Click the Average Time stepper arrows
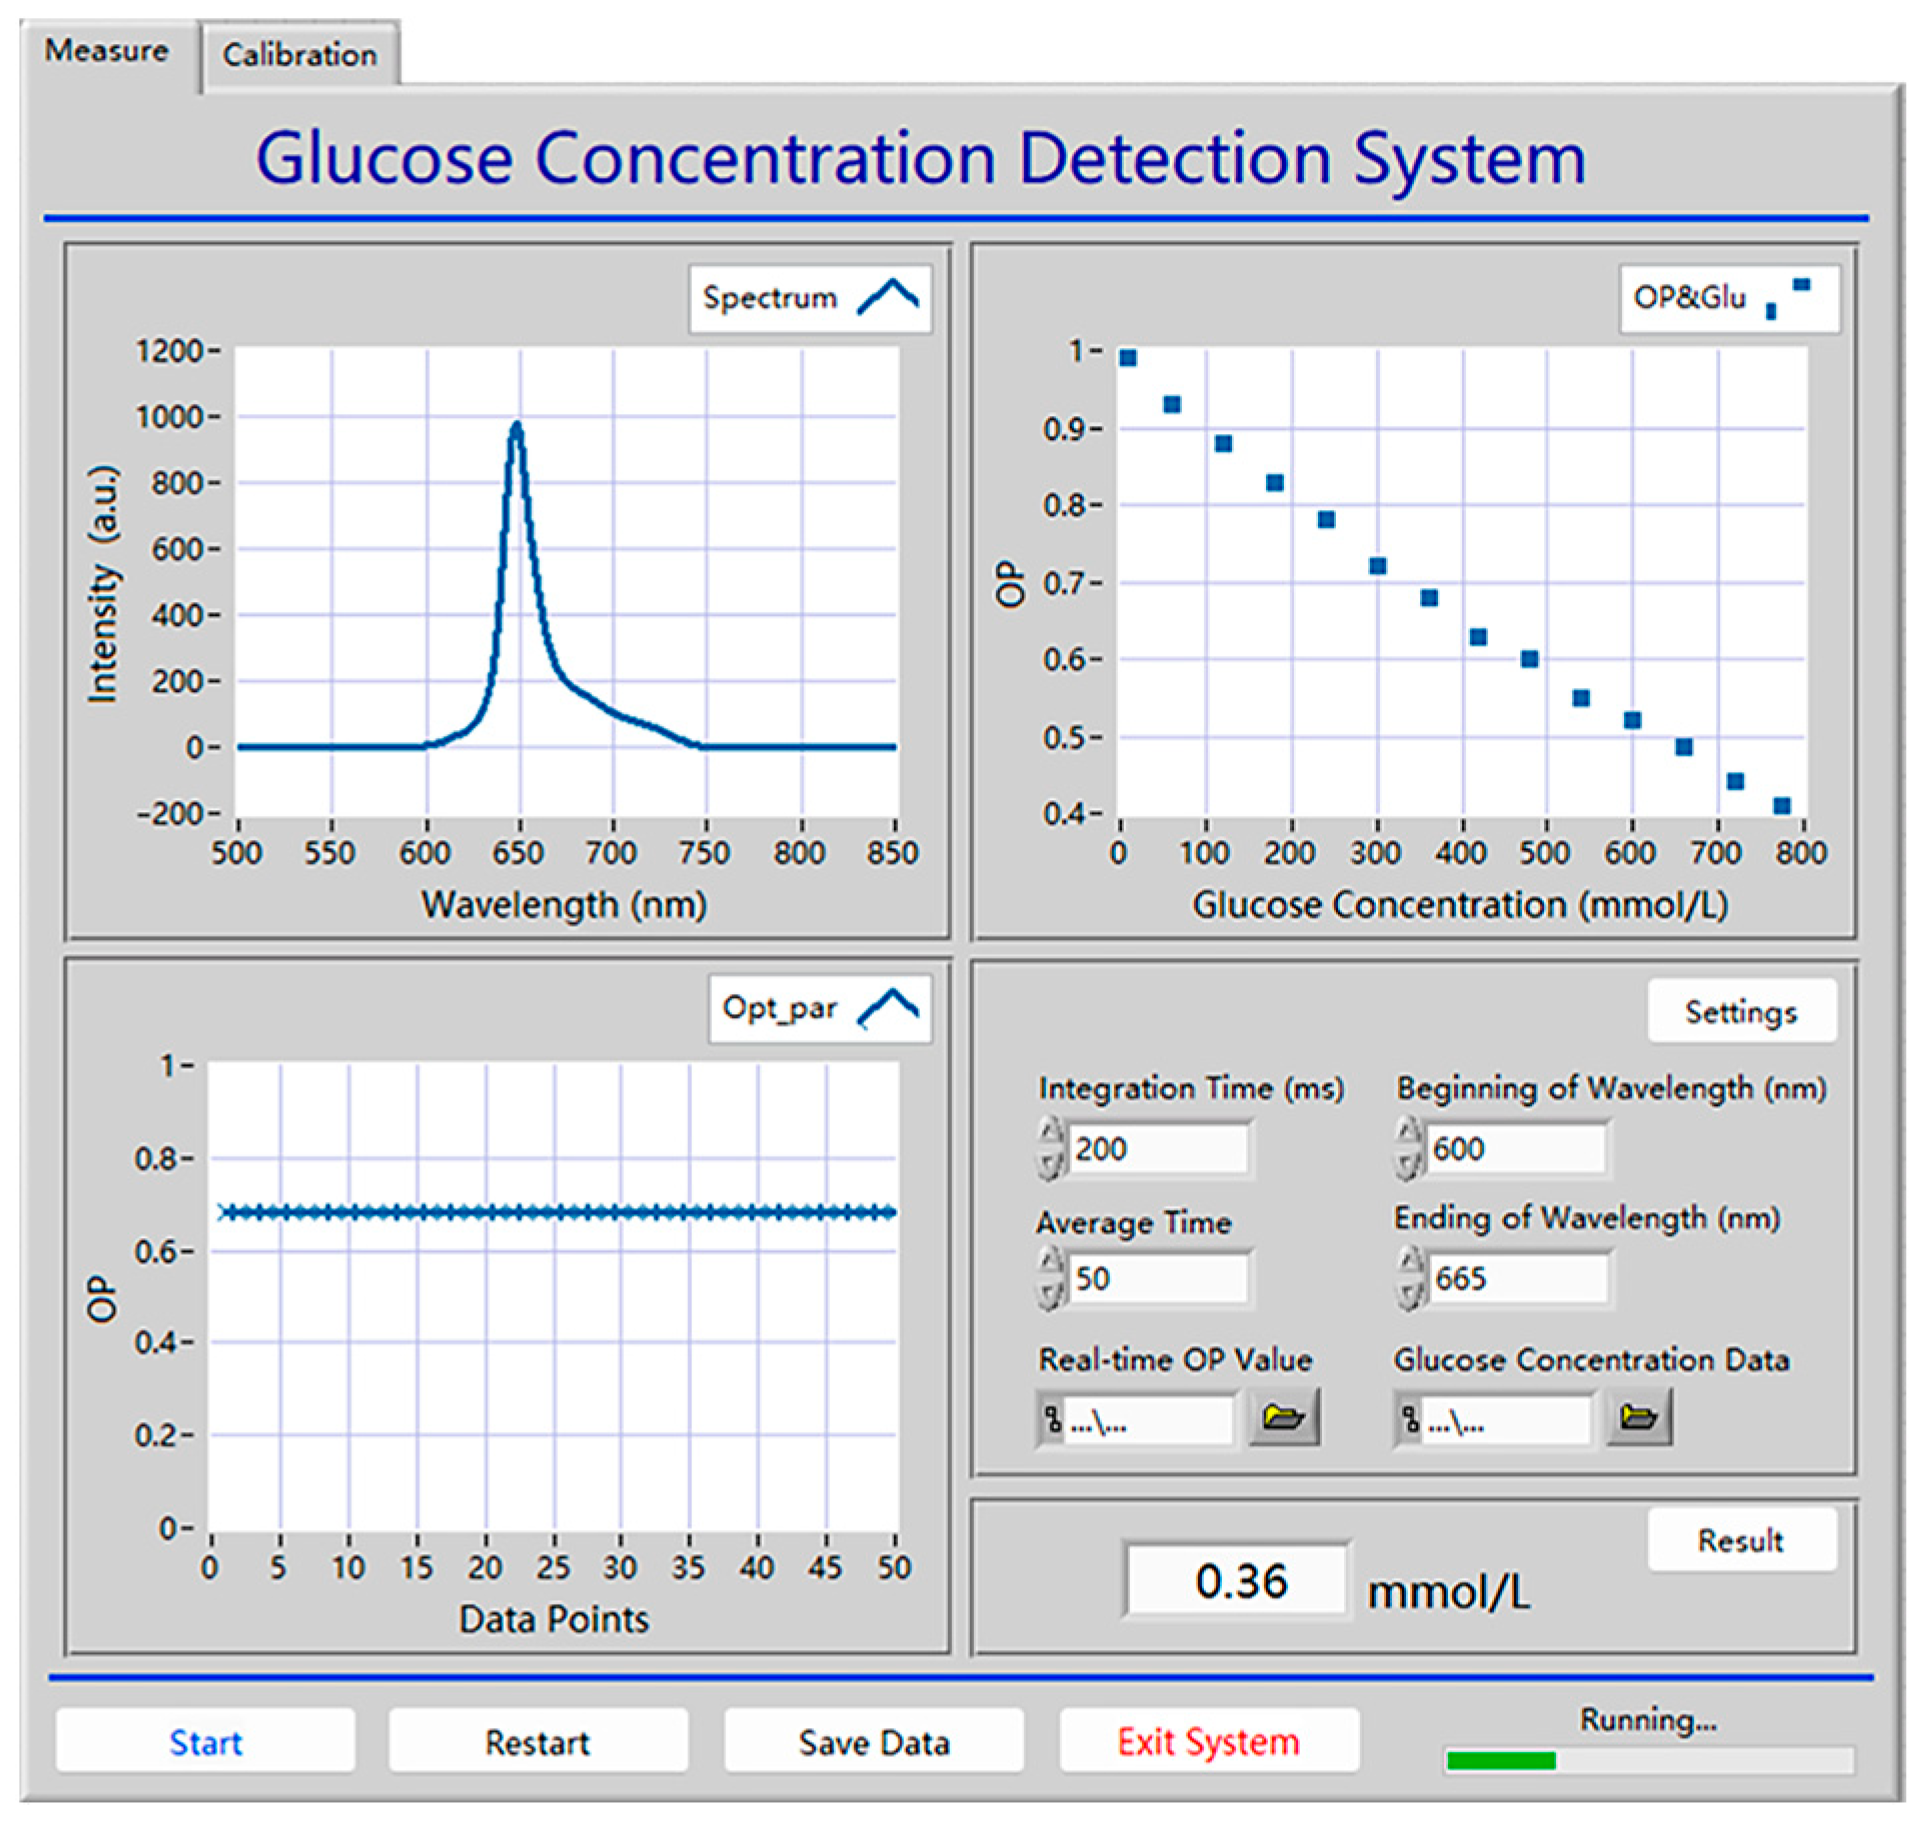Viewport: 1923px width, 1832px height. coord(1050,1277)
